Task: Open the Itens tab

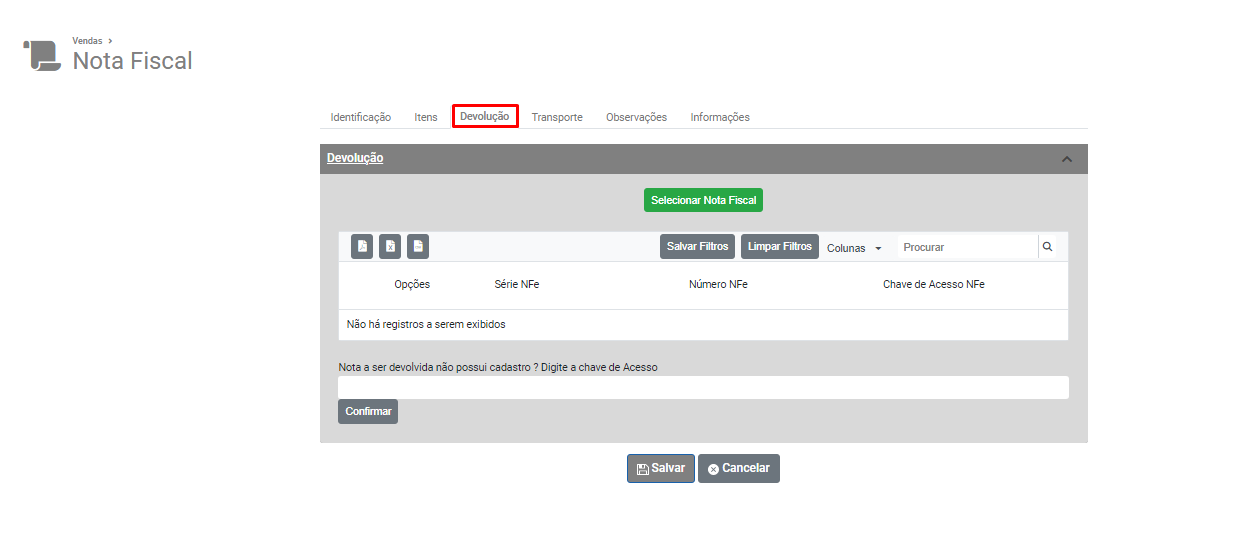Action: [x=426, y=117]
